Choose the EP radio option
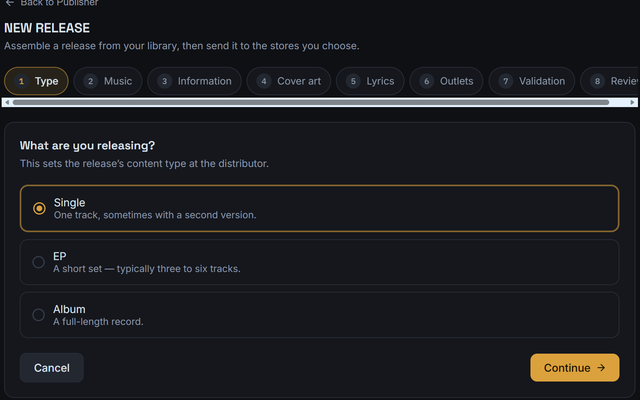 [x=39, y=262]
